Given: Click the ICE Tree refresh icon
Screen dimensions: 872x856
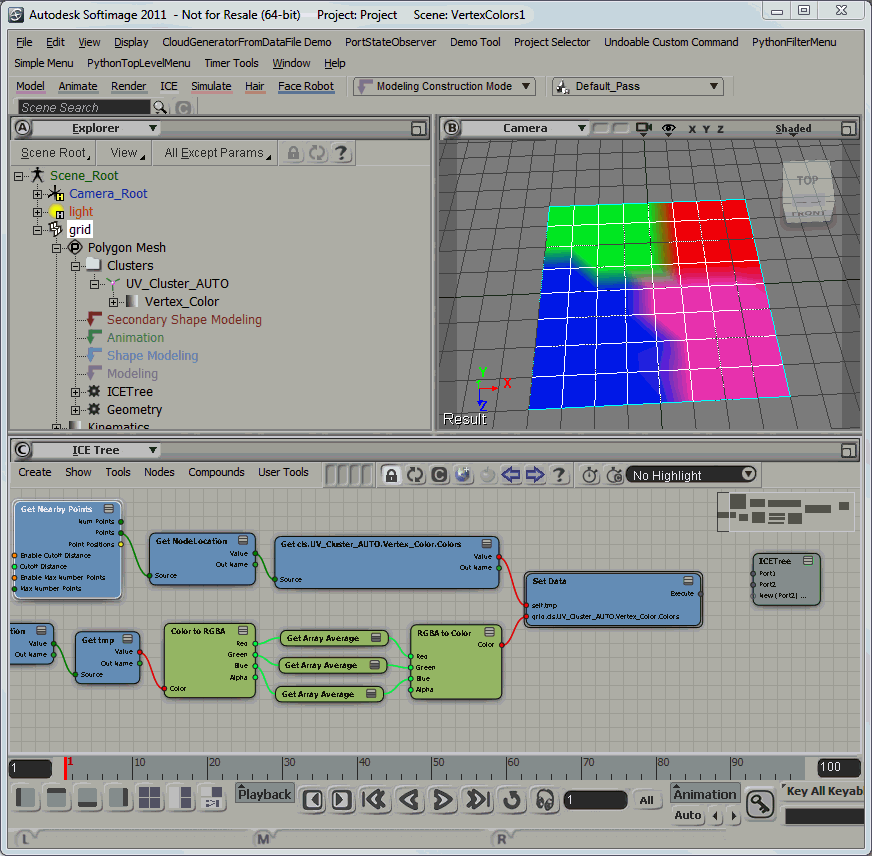Looking at the screenshot, I should 415,475.
